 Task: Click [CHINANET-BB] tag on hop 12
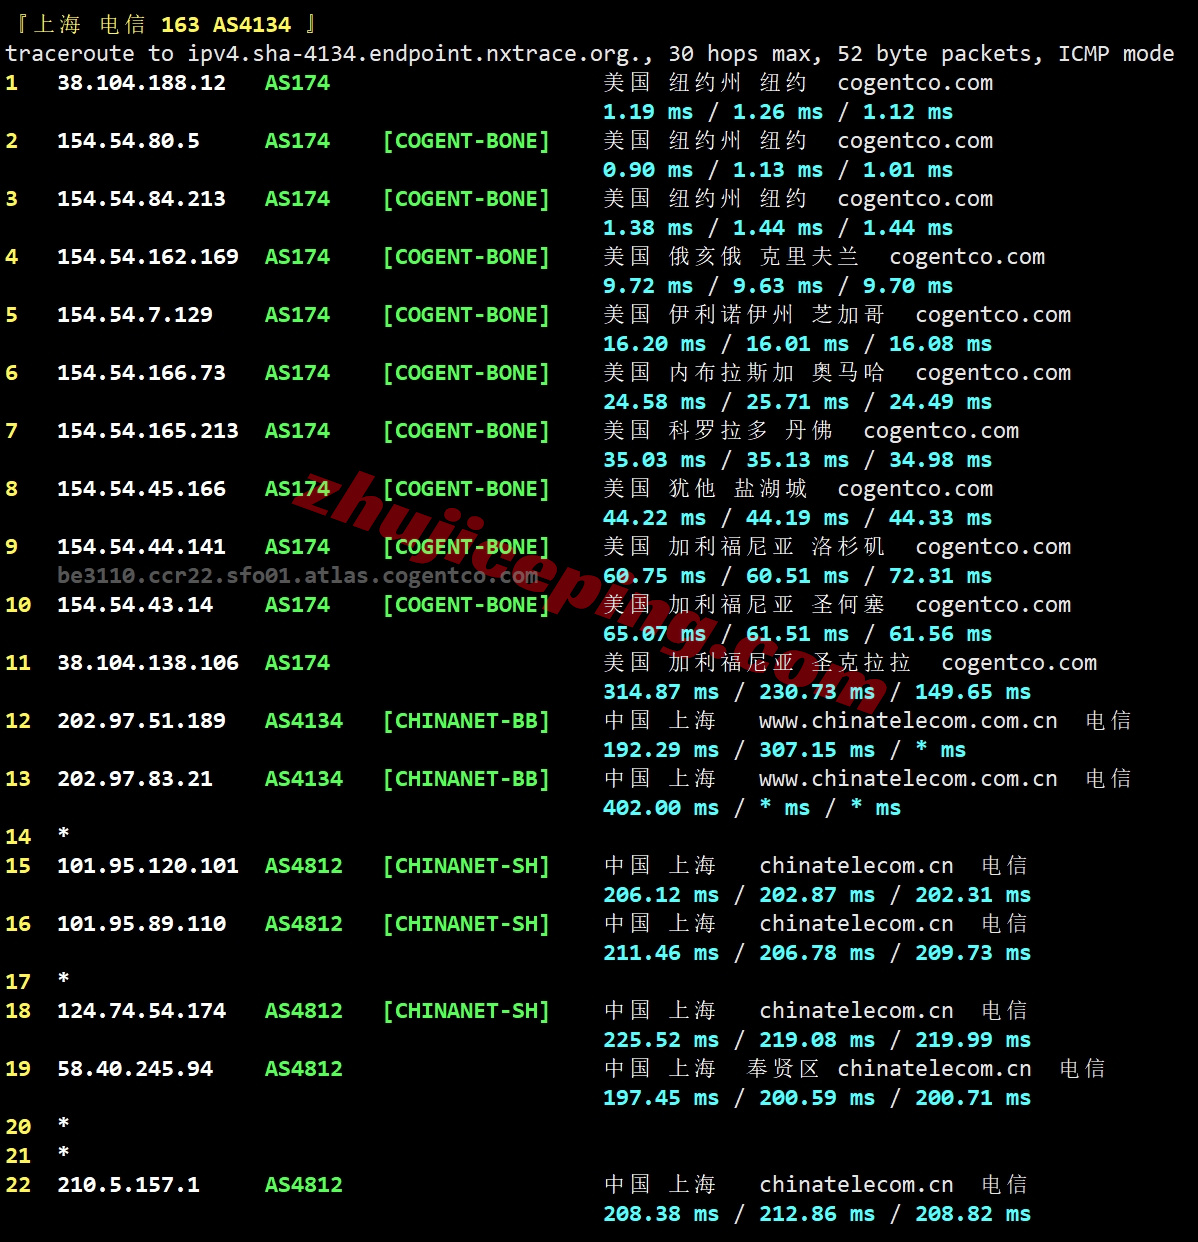(x=466, y=721)
